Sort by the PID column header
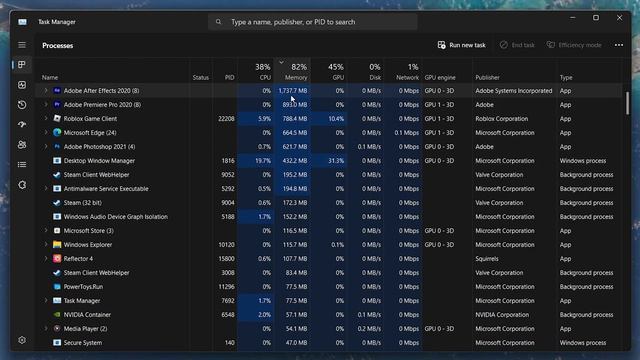This screenshot has height=360, width=640. 229,78
